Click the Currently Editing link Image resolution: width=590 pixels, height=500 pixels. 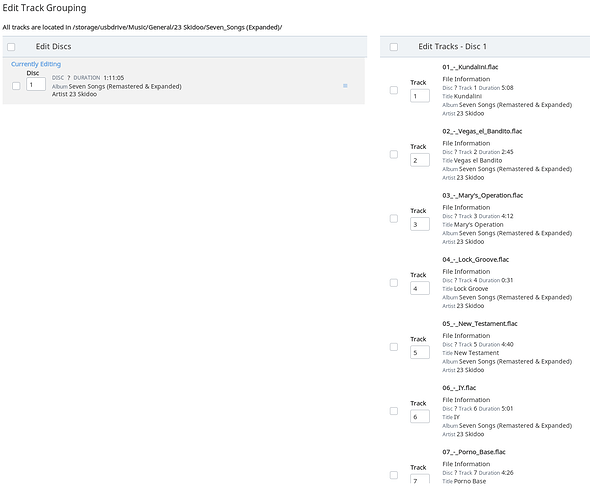(36, 64)
